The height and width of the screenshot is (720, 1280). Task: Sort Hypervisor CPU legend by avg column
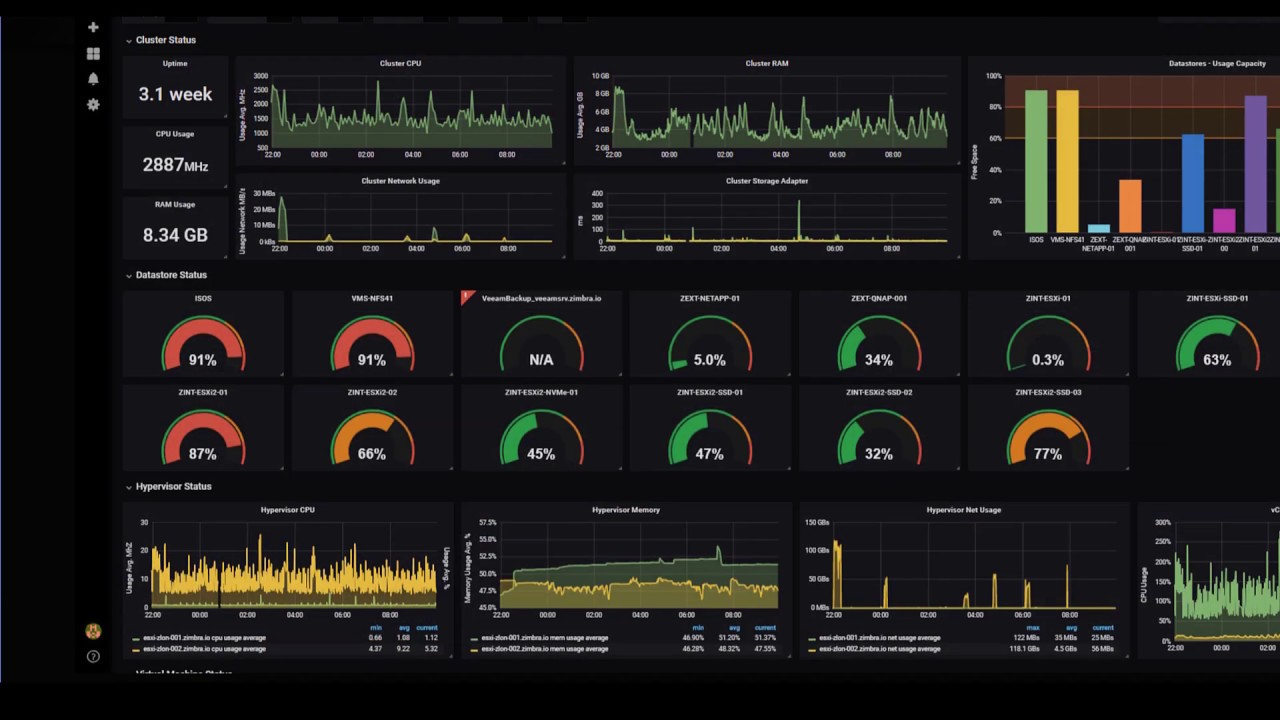(x=403, y=628)
